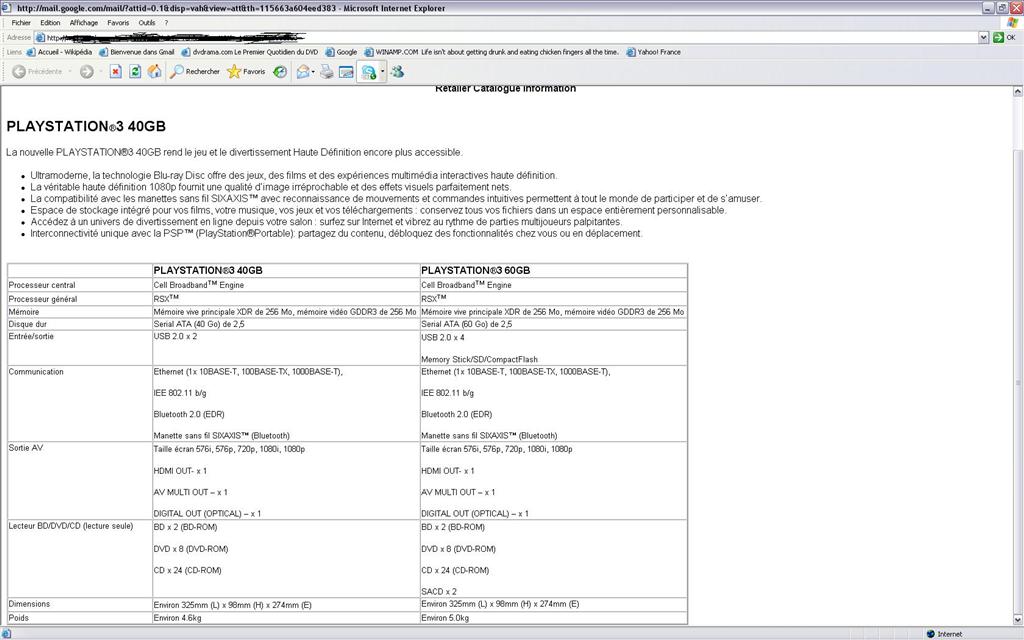Open Rechercher magnifying glass search
1024x640 pixels.
click(x=195, y=72)
